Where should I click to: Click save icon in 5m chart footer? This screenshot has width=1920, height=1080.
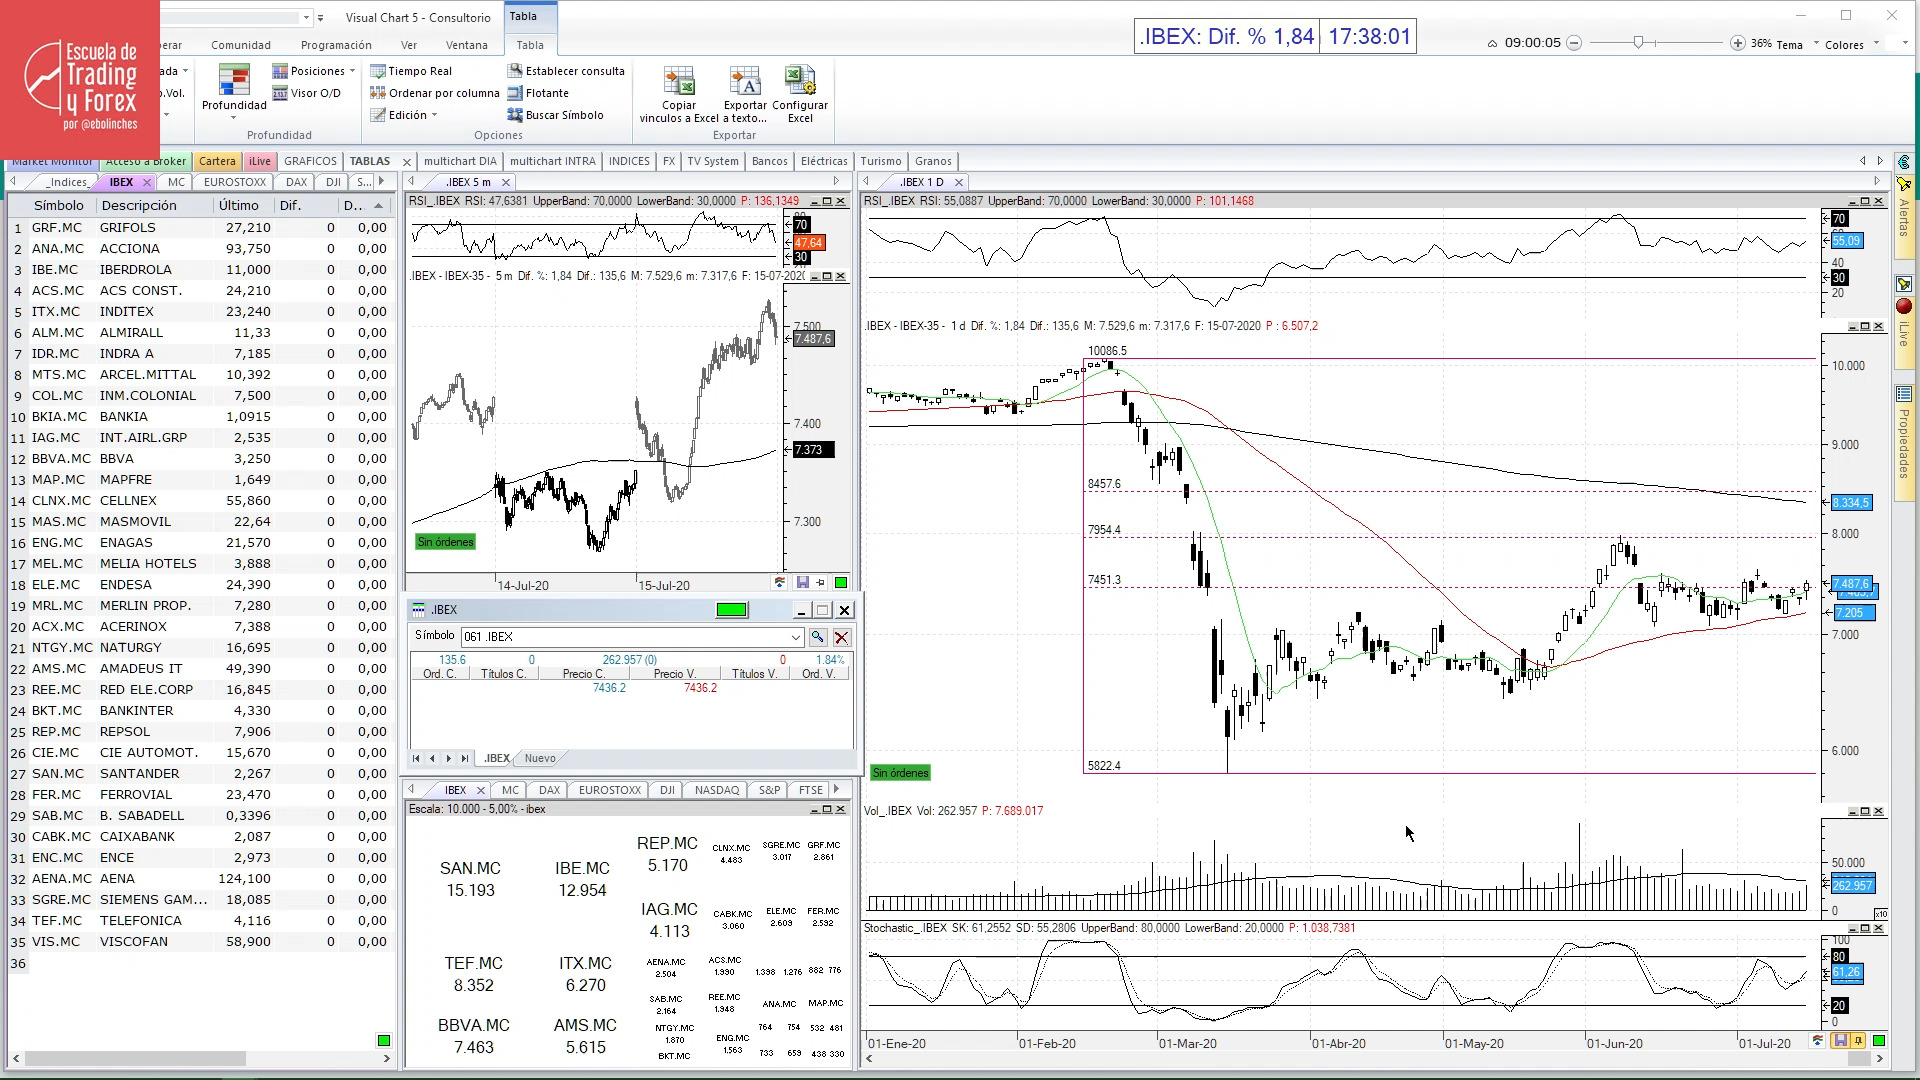[x=802, y=583]
